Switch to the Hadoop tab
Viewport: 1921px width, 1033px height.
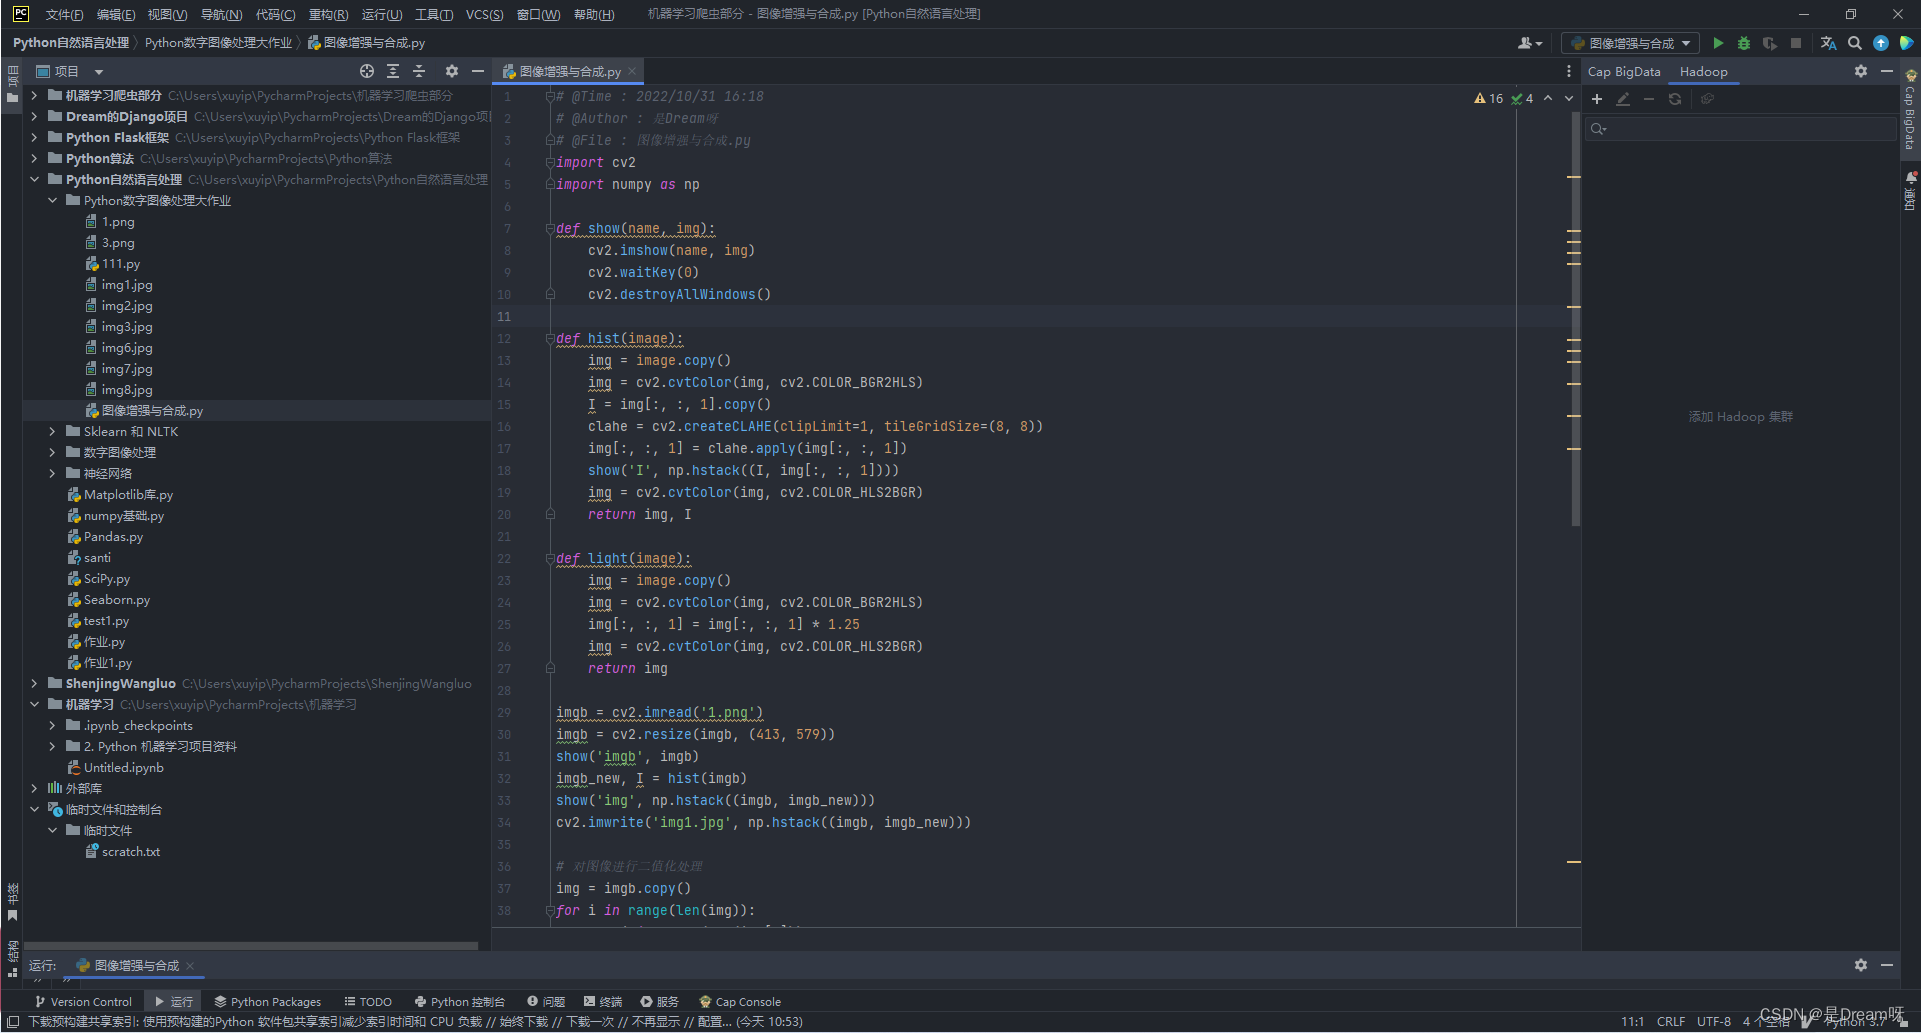[x=1703, y=71]
